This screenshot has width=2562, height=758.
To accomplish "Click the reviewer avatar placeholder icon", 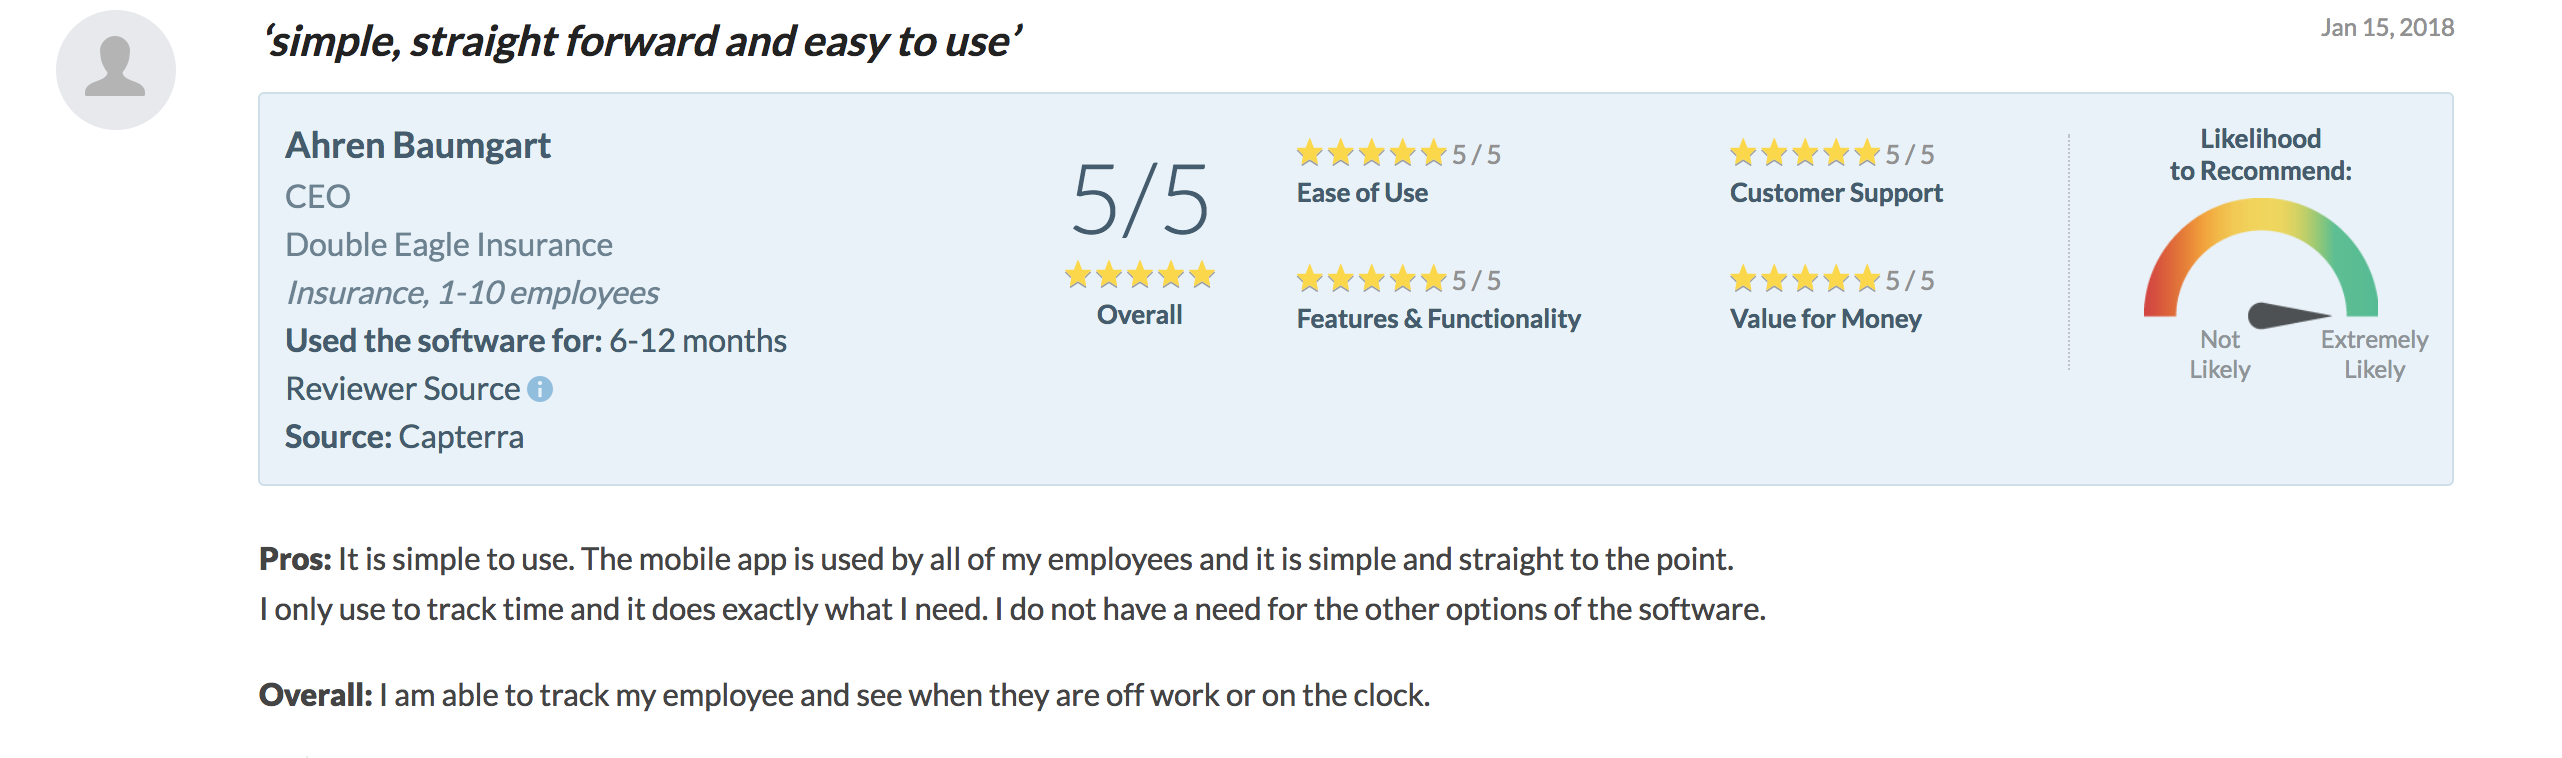I will click(116, 70).
